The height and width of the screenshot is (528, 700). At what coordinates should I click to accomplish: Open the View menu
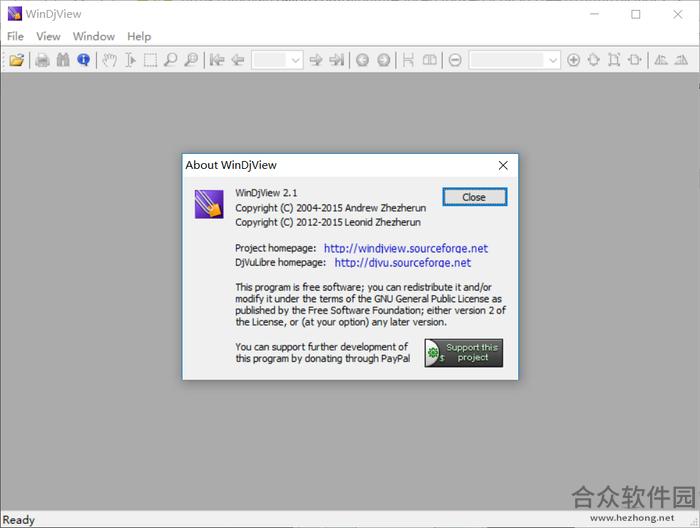click(x=48, y=36)
